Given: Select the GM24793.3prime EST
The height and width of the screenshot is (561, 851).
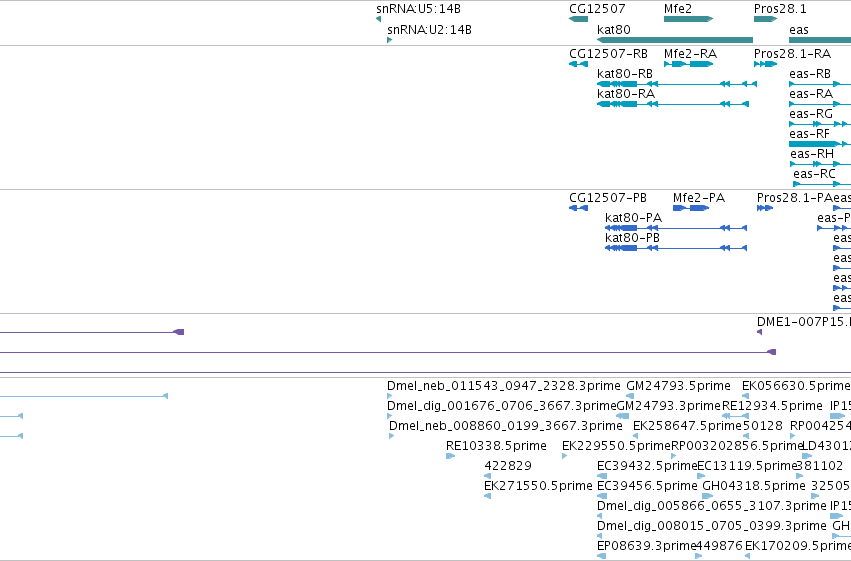Looking at the screenshot, I should (623, 416).
